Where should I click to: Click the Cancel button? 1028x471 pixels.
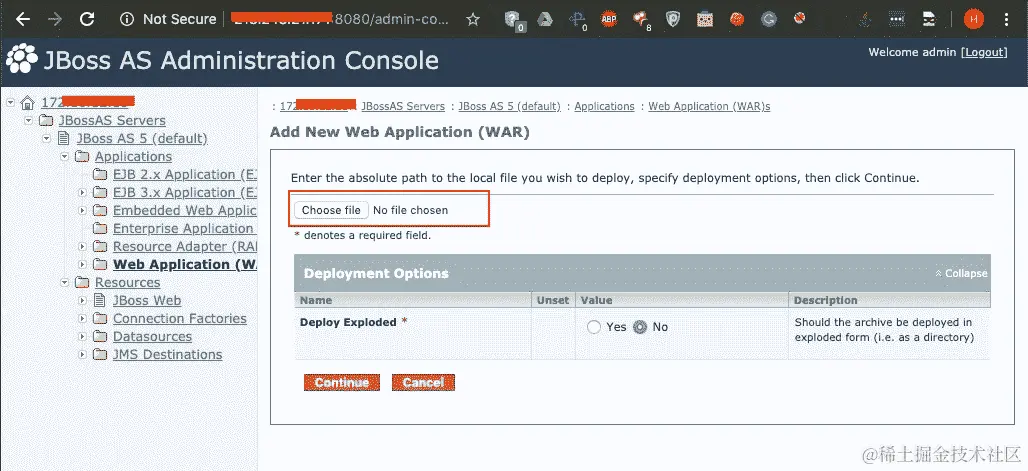(x=423, y=382)
